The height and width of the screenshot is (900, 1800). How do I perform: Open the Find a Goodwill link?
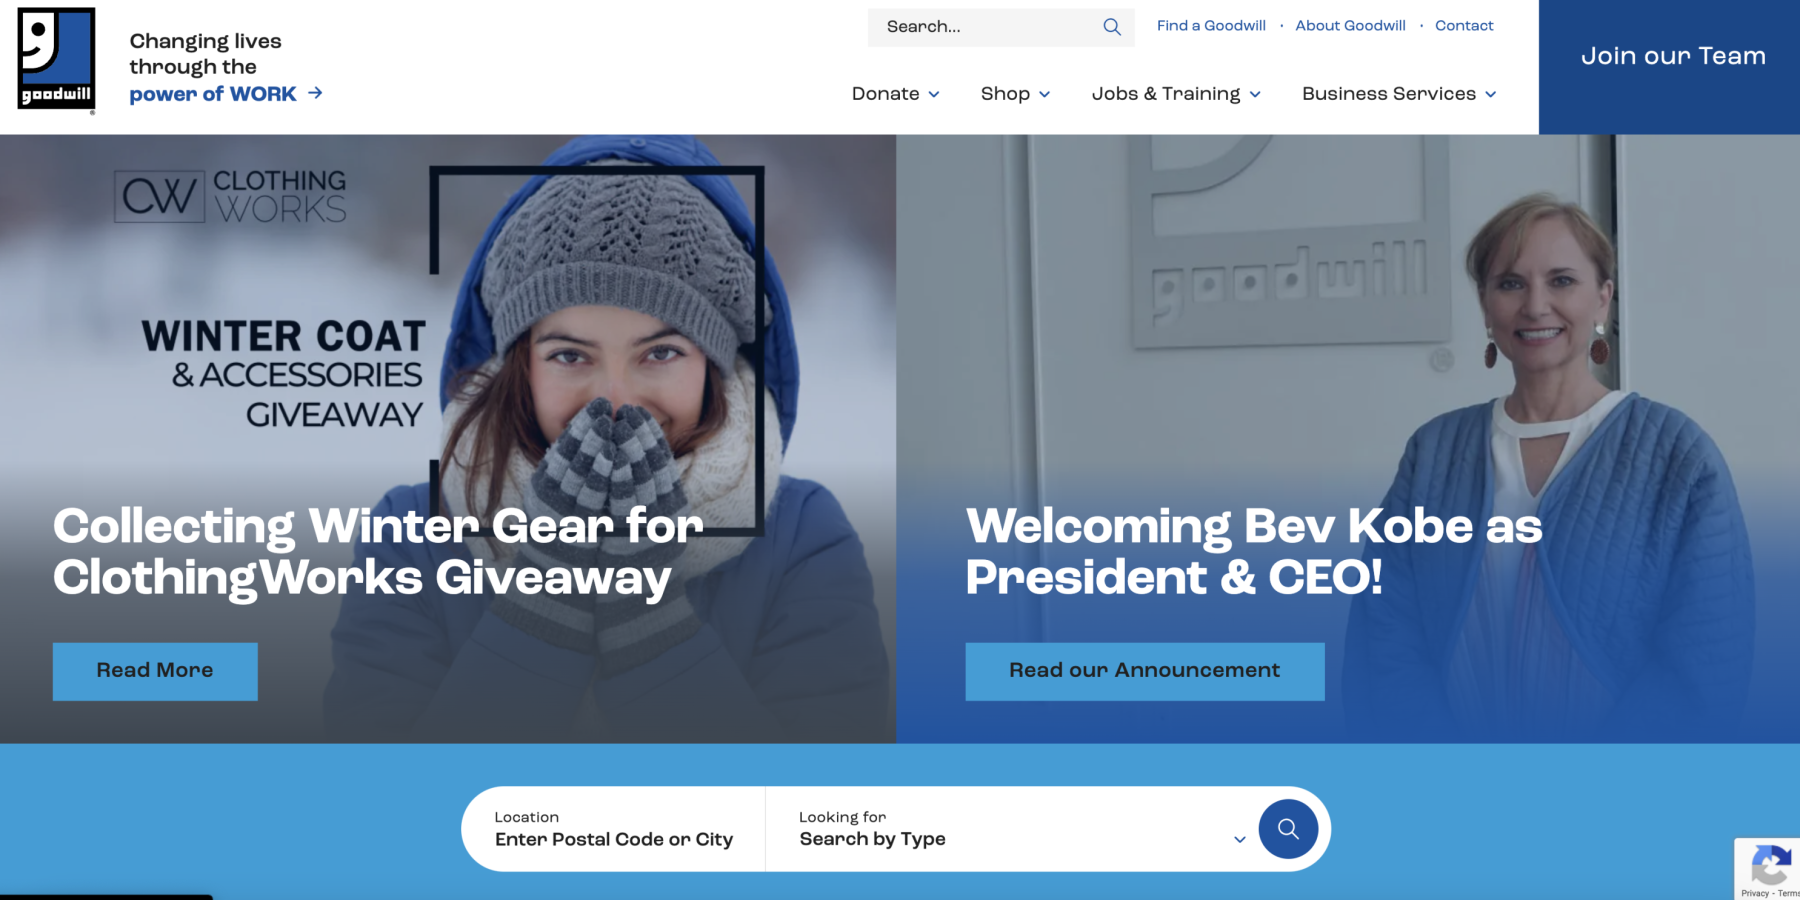[1211, 26]
